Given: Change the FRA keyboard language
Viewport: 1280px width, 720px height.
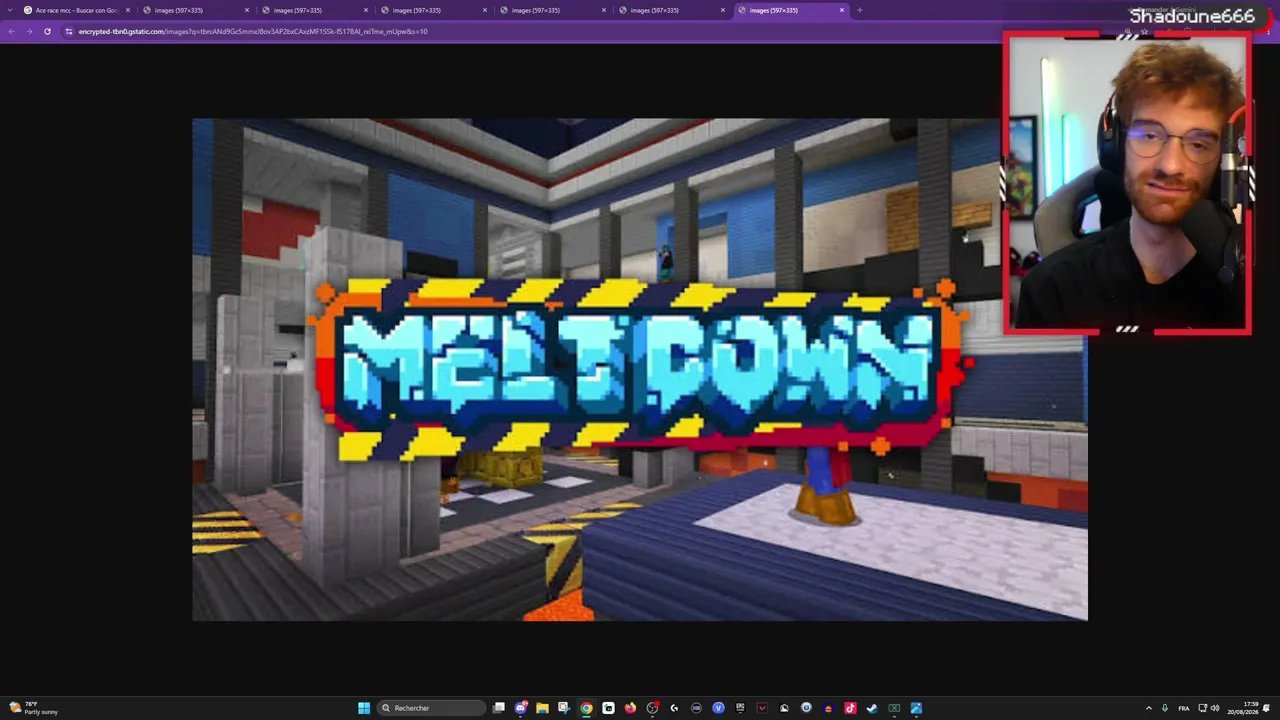Looking at the screenshot, I should [1184, 708].
